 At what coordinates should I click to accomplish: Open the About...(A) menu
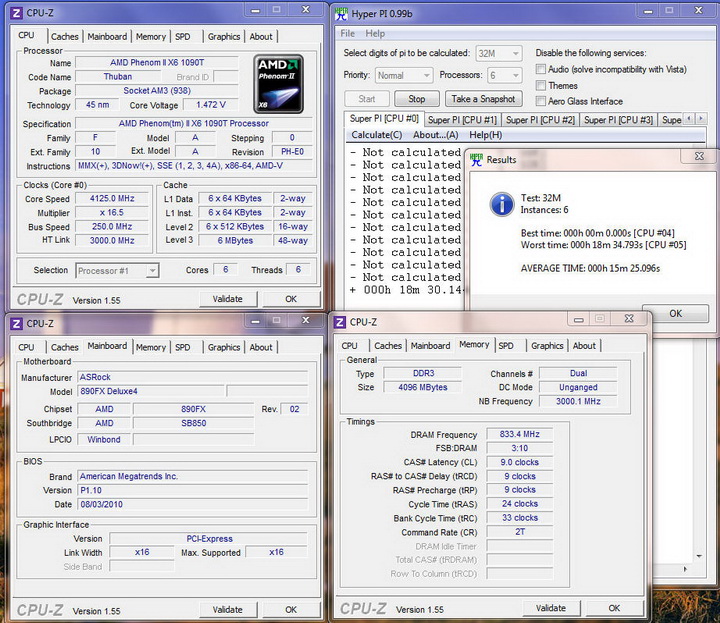(435, 135)
